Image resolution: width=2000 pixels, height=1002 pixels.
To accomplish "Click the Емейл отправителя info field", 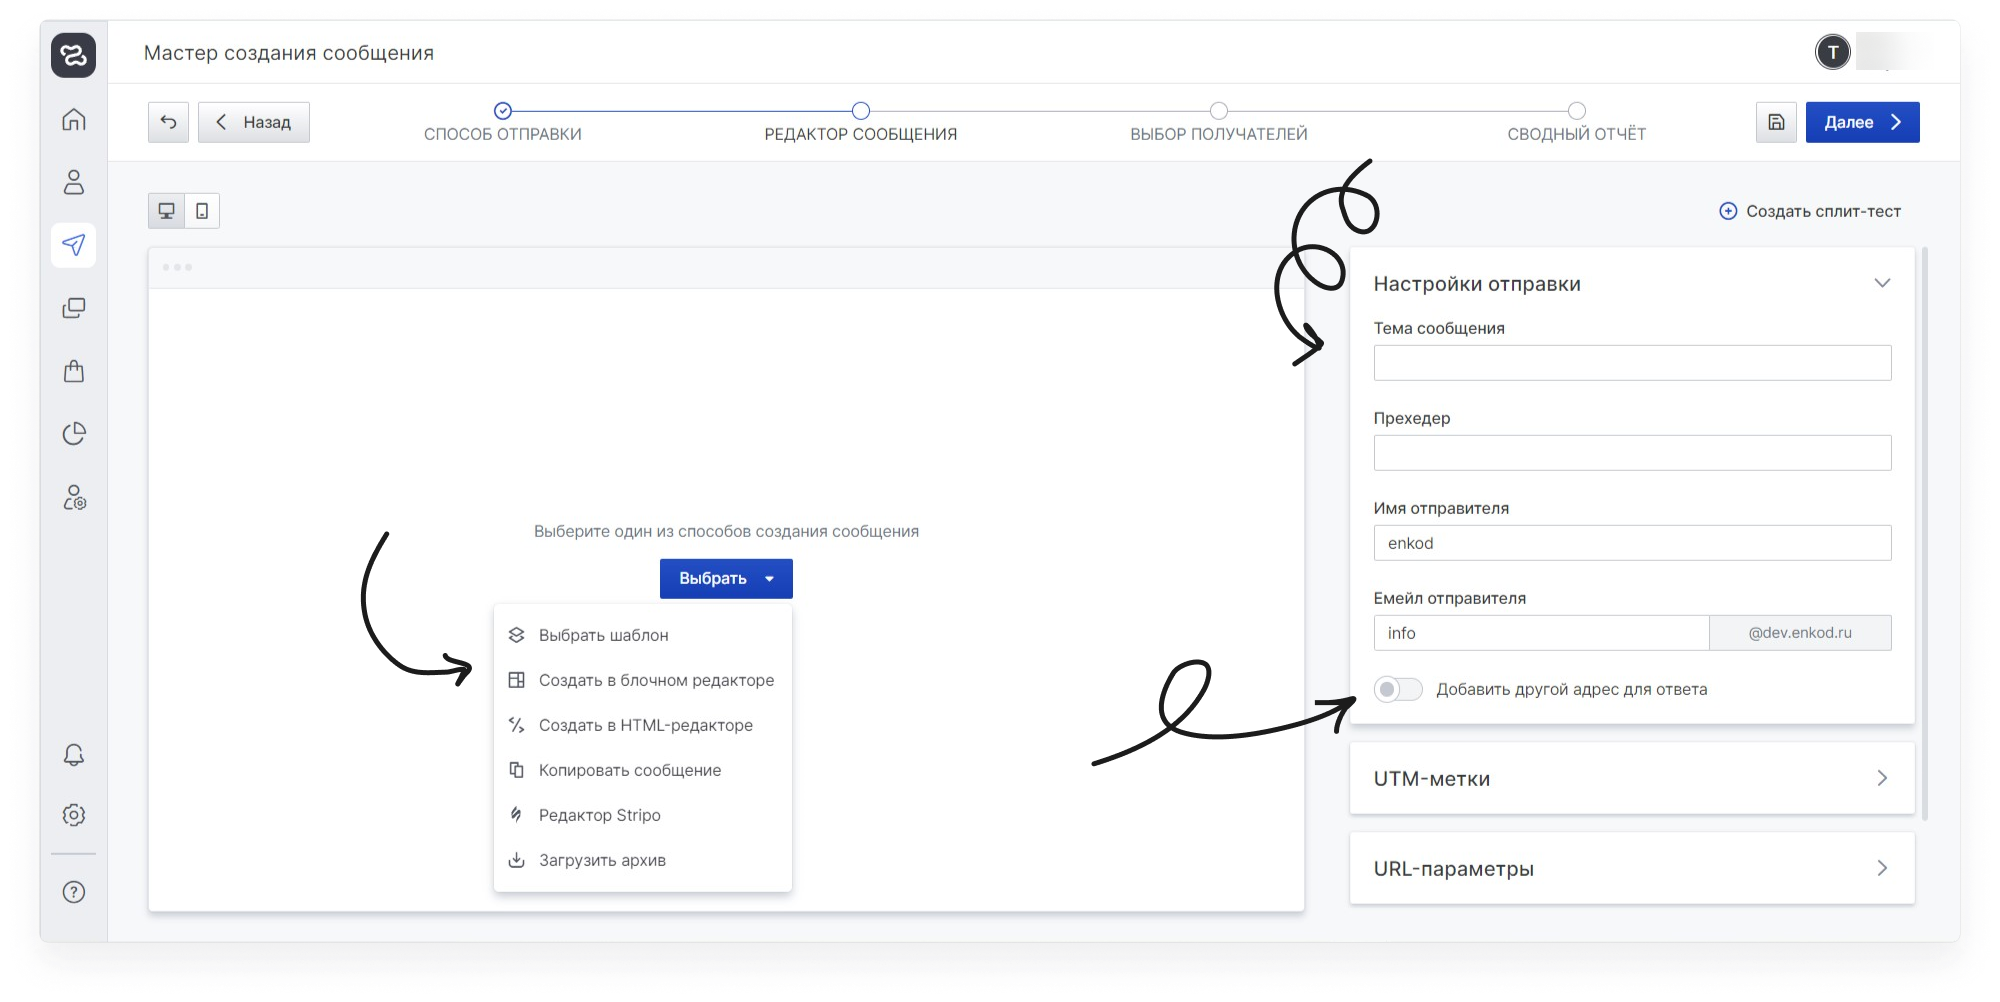I will pyautogui.click(x=1541, y=633).
